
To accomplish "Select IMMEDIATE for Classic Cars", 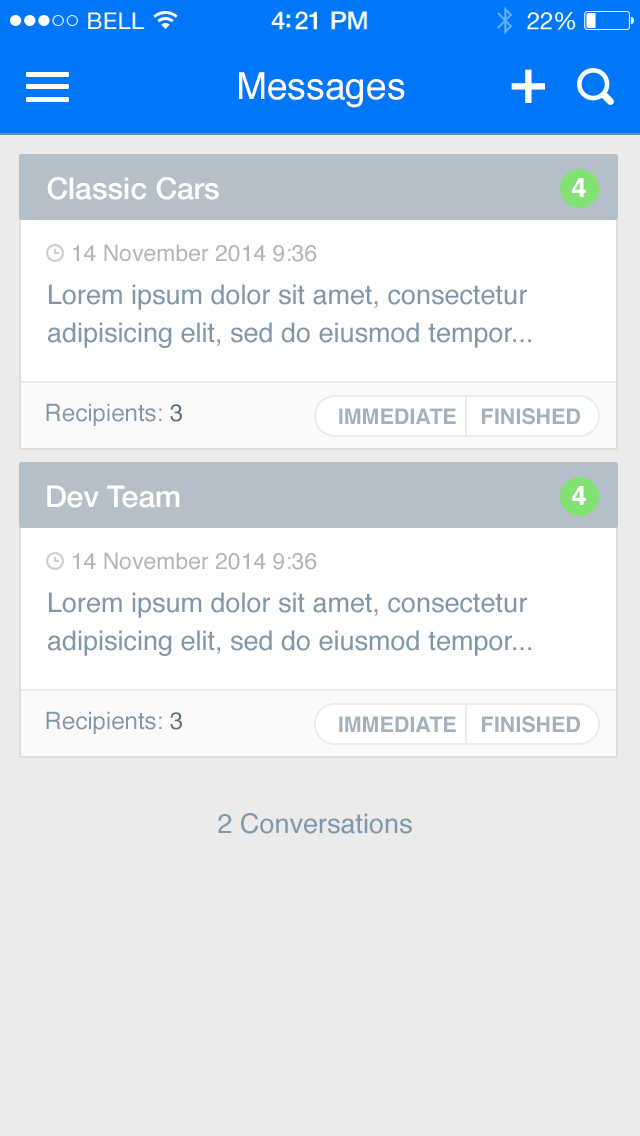I will click(x=396, y=417).
